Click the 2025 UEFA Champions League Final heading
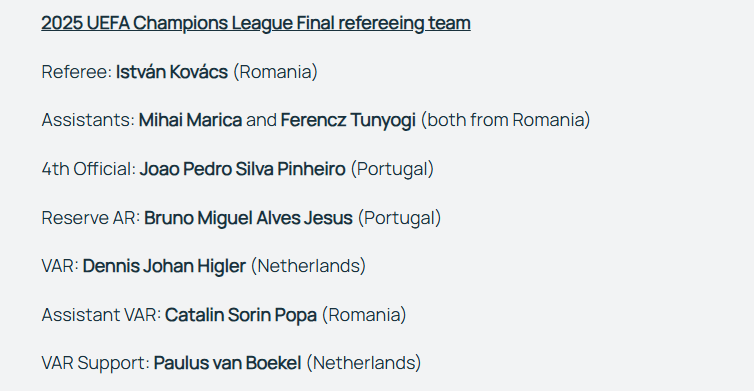Screen dimensions: 754x391 point(256,23)
